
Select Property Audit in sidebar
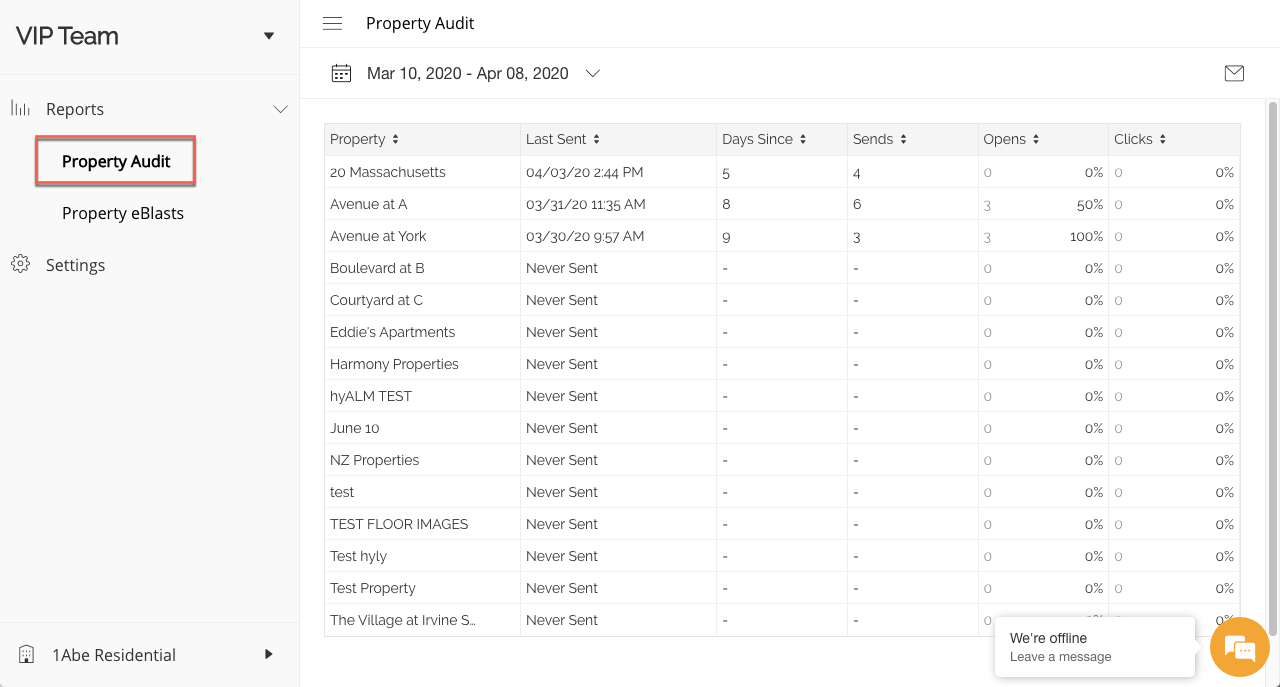coord(116,161)
